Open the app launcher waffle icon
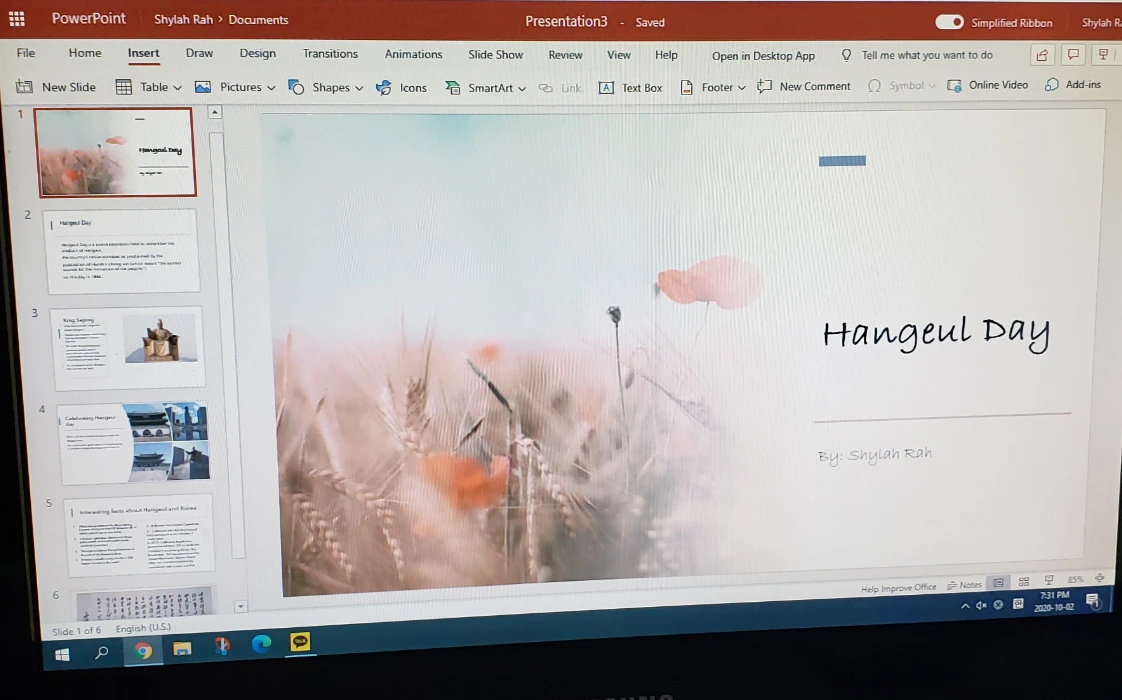1122x700 pixels. click(x=16, y=19)
